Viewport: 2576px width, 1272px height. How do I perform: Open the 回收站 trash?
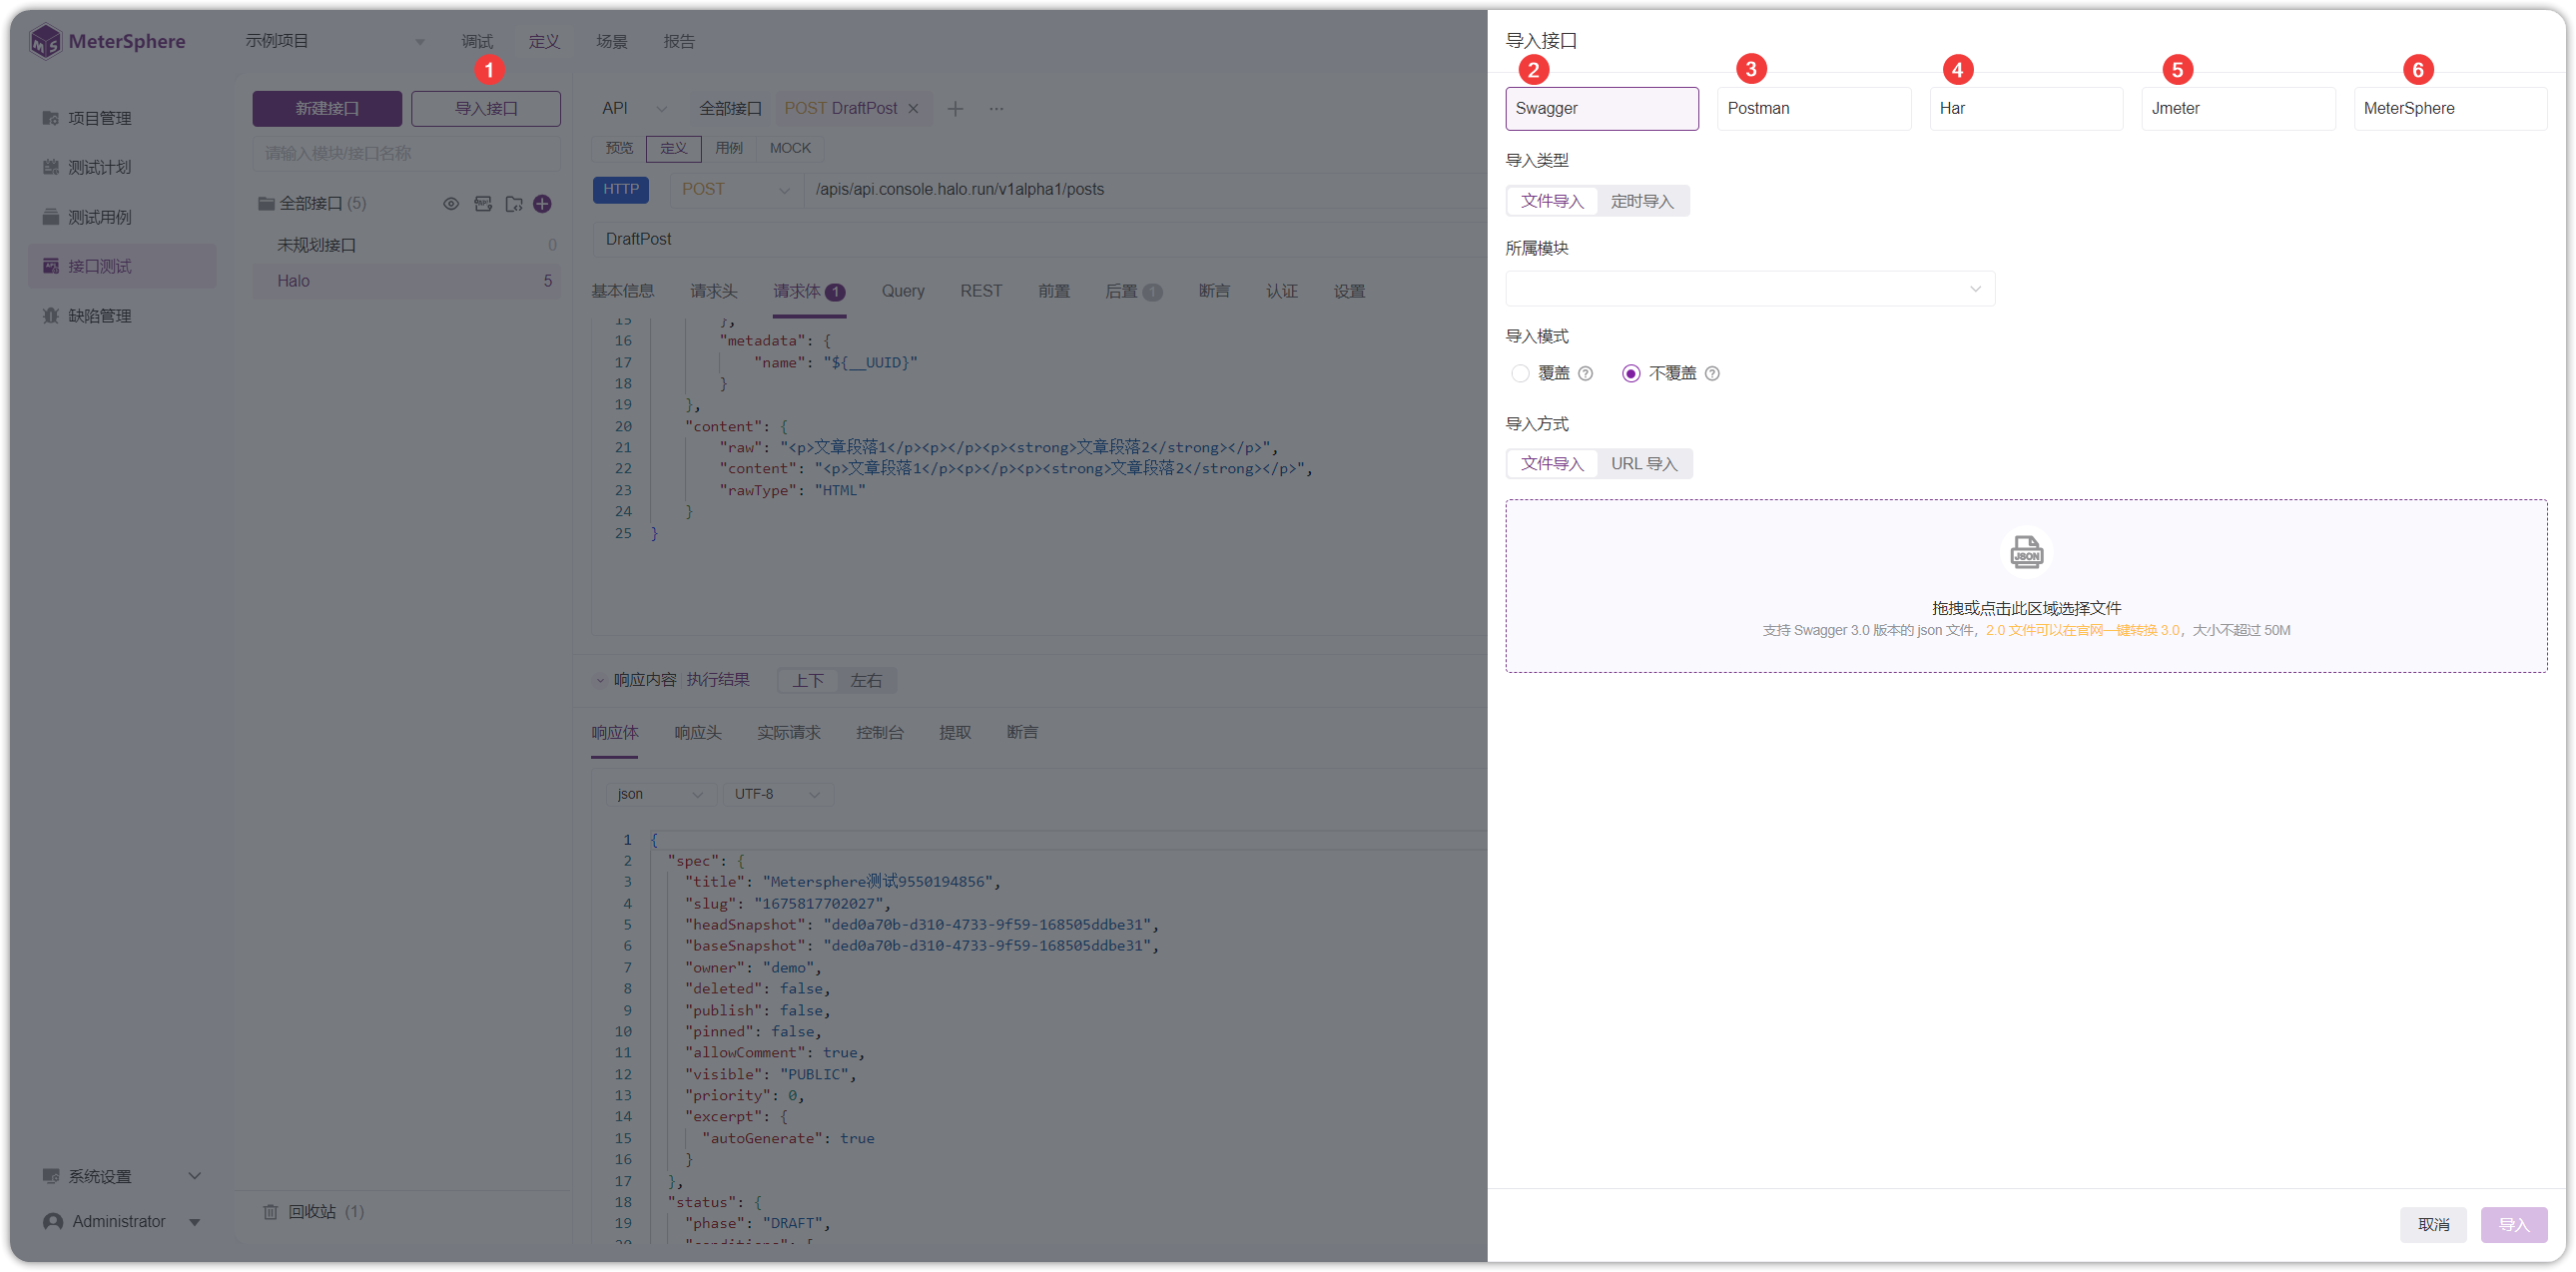[313, 1212]
